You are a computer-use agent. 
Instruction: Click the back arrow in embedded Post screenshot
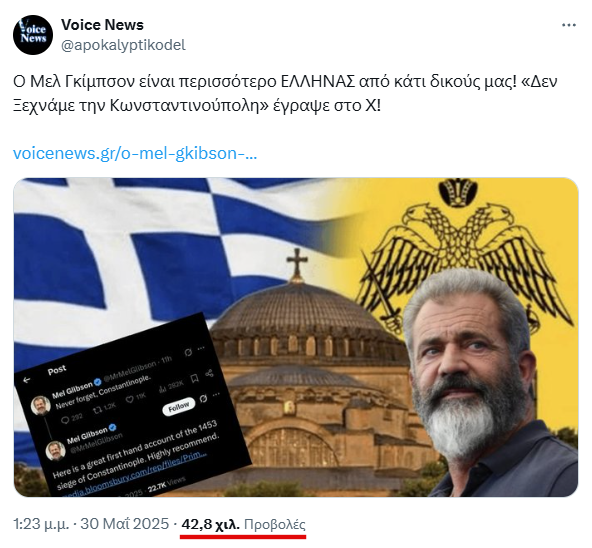point(27,380)
